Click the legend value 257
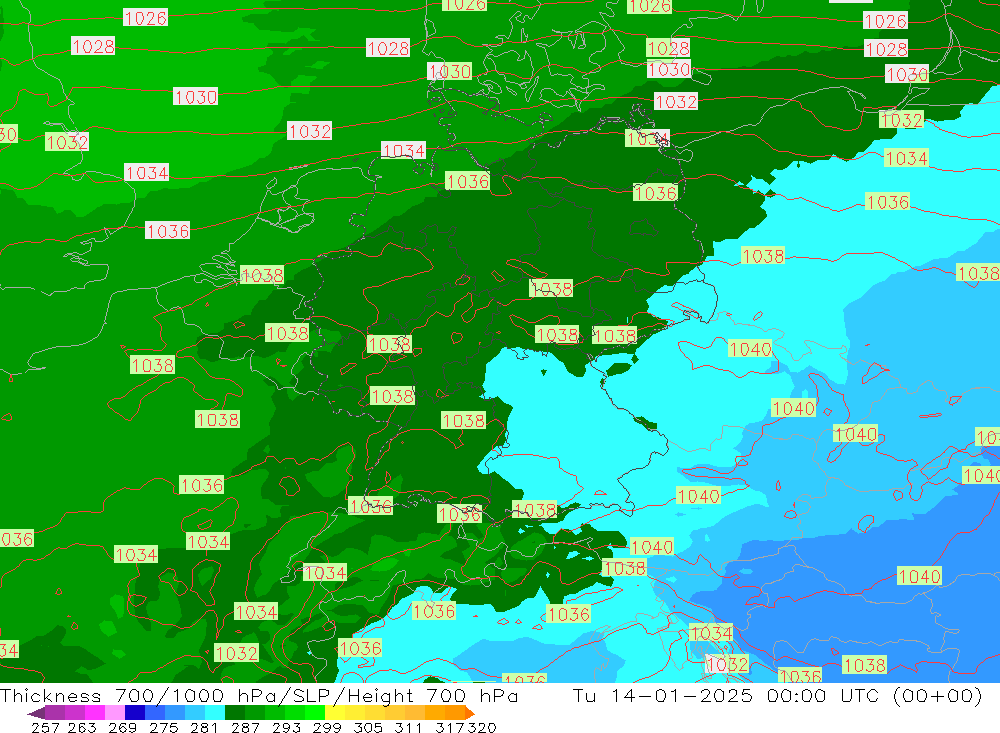 pos(45,728)
